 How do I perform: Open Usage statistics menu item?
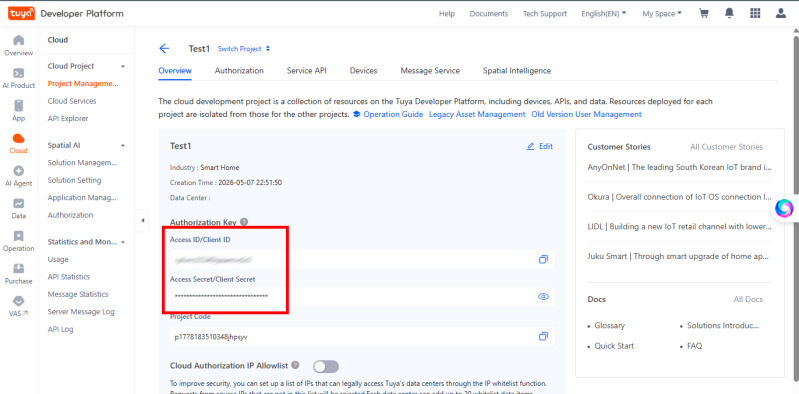pos(58,259)
